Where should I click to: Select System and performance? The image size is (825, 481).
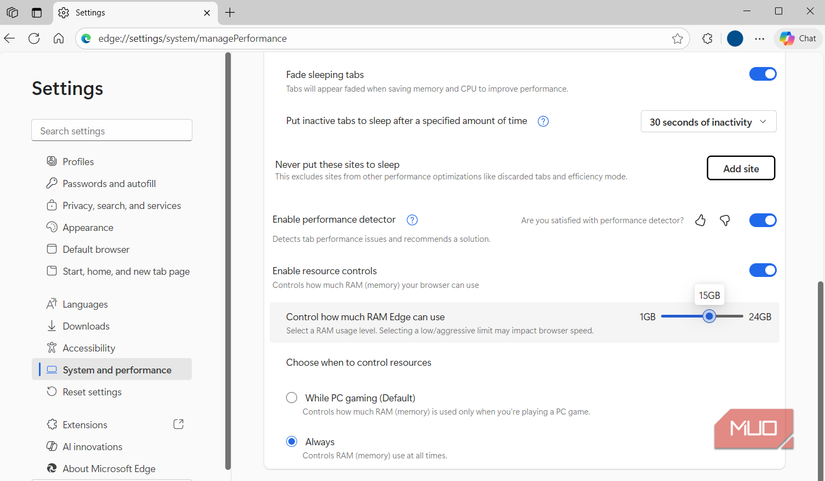click(112, 370)
